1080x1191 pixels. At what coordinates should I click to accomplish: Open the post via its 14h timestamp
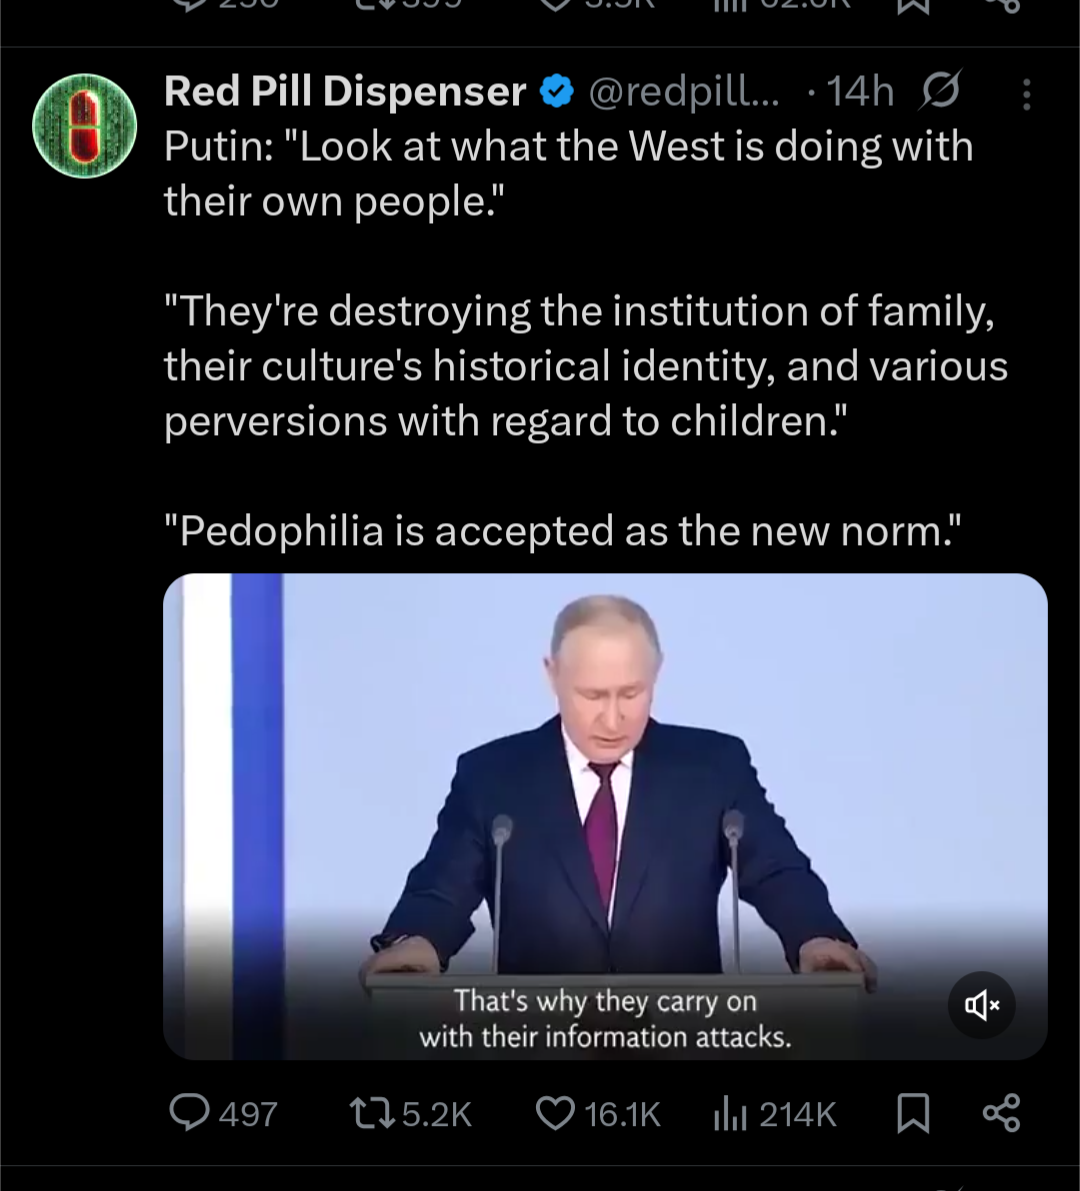[860, 92]
